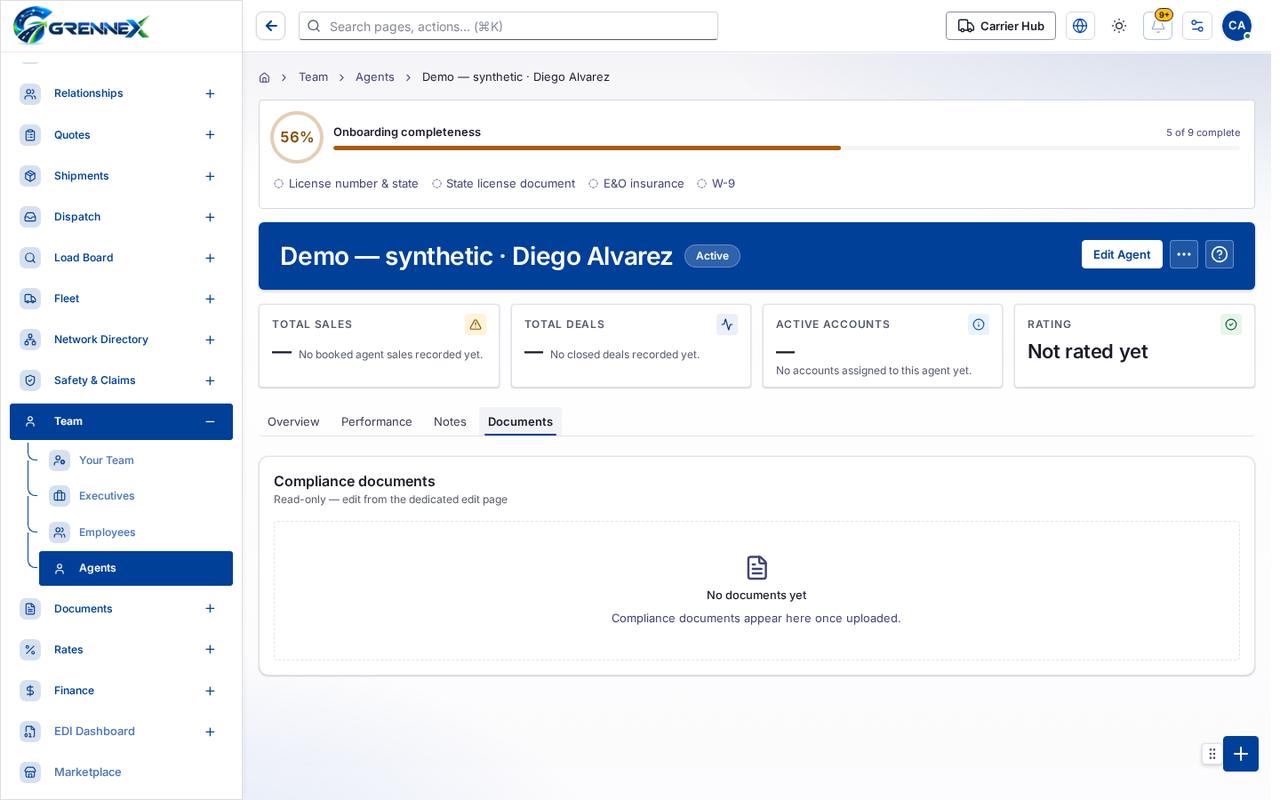Viewport: 1280px width, 800px height.
Task: Click the Relationships sidebar icon
Action: [x=30, y=93]
